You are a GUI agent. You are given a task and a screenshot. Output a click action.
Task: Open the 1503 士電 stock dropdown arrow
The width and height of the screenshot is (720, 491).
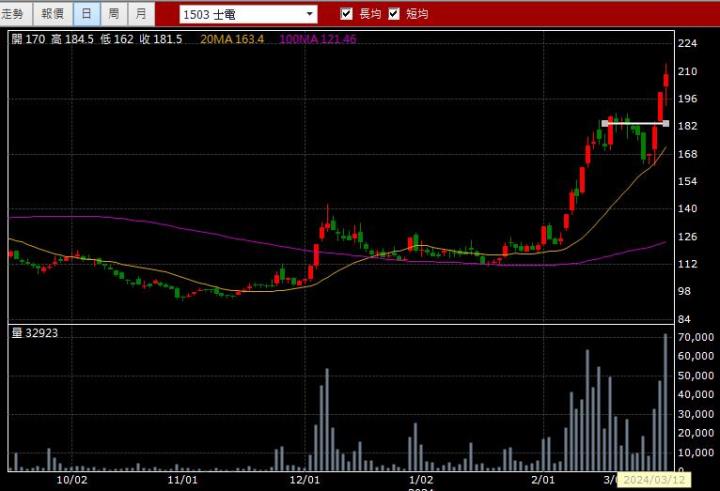(309, 14)
